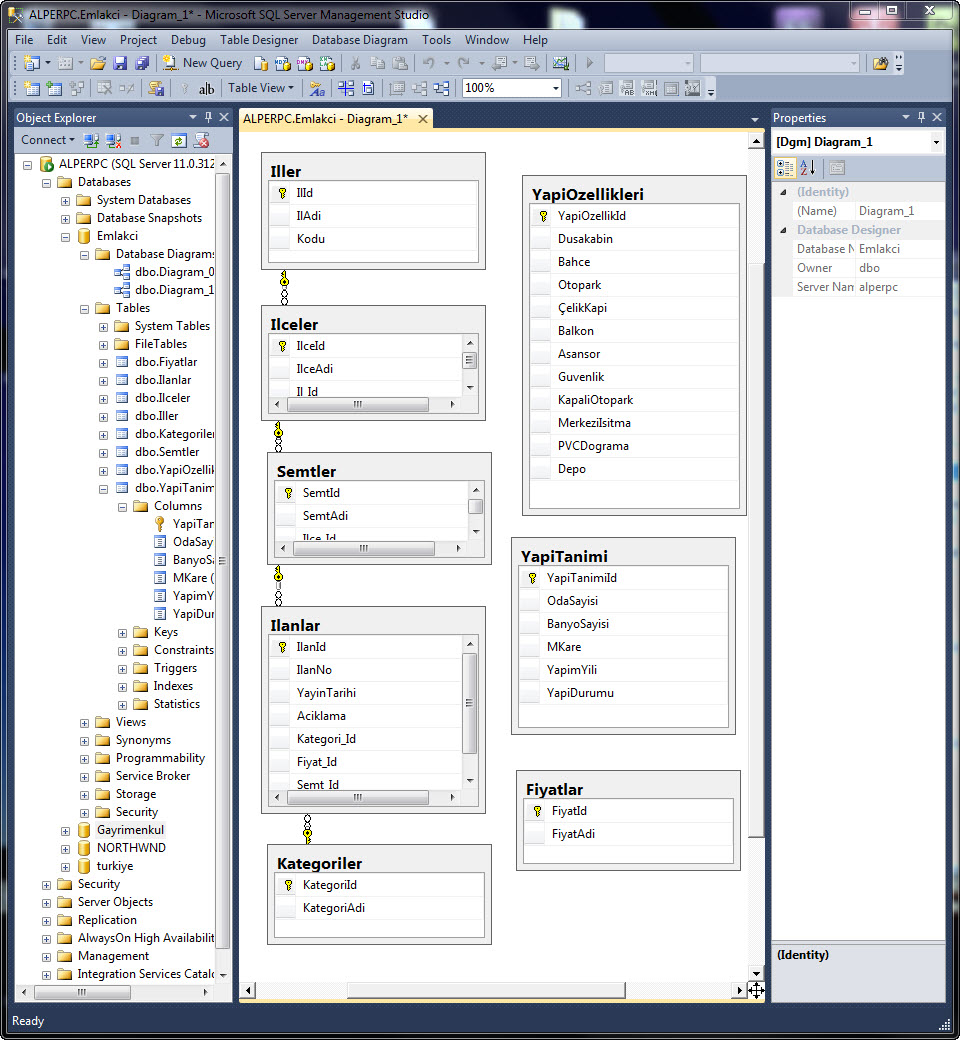
Task: Collapse the Emlakci database node
Action: pos(65,237)
